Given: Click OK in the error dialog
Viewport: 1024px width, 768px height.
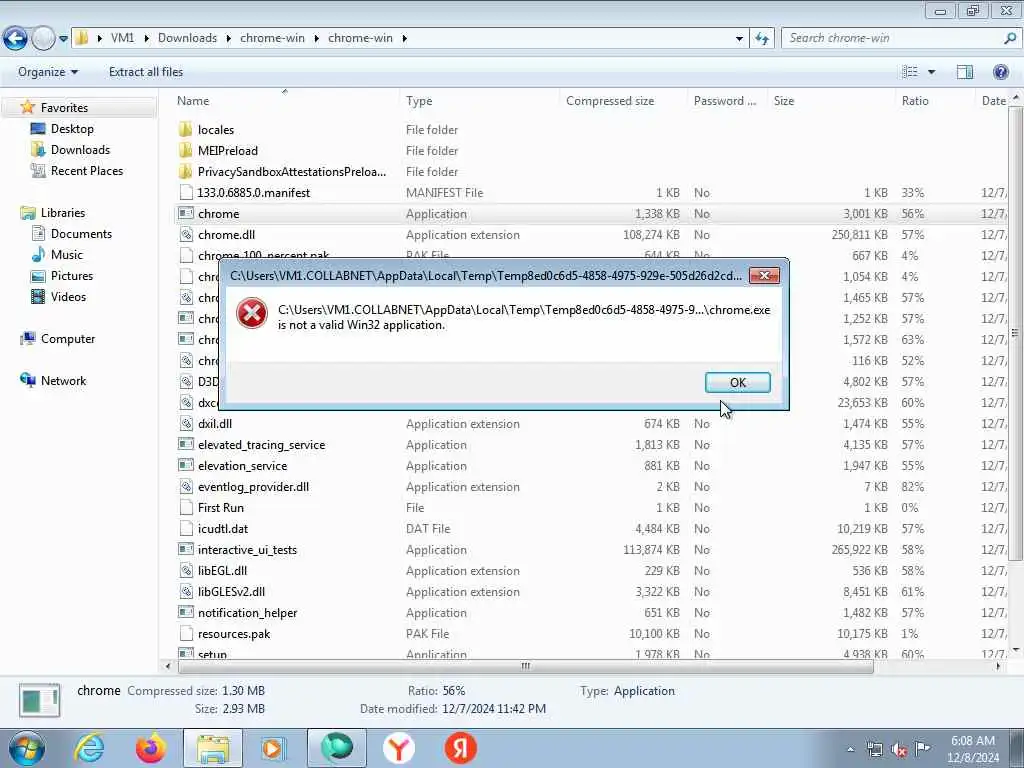Looking at the screenshot, I should (x=737, y=383).
